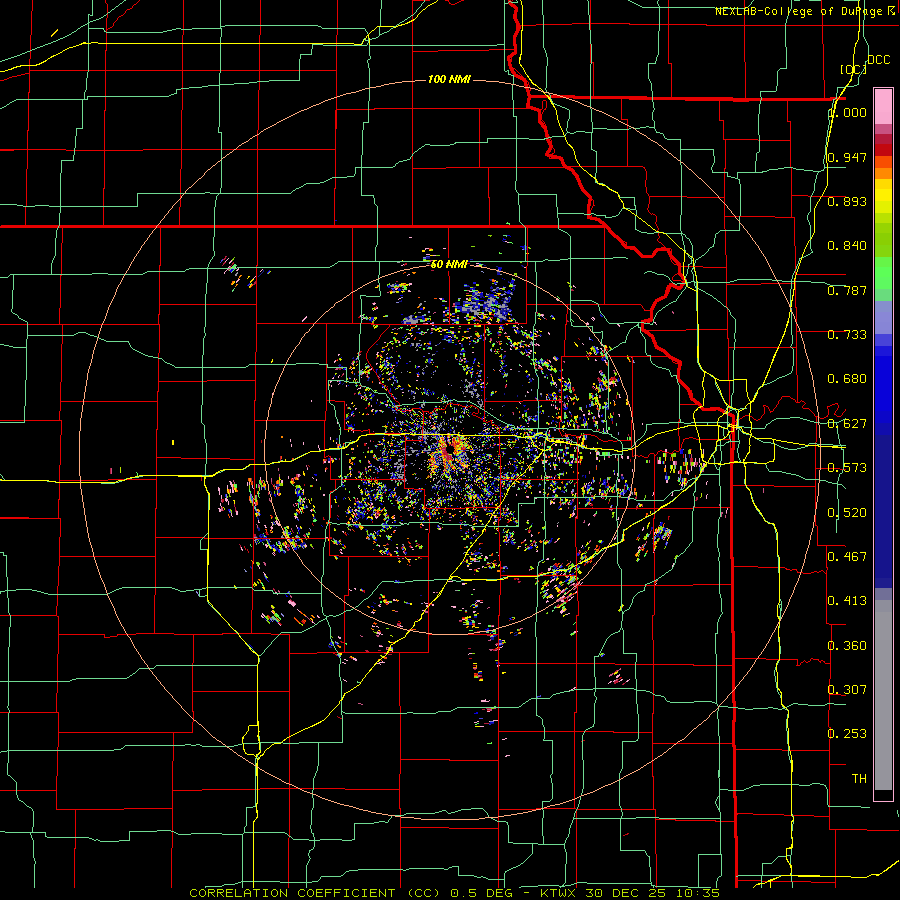Click the 0.253 scale value

(847, 734)
